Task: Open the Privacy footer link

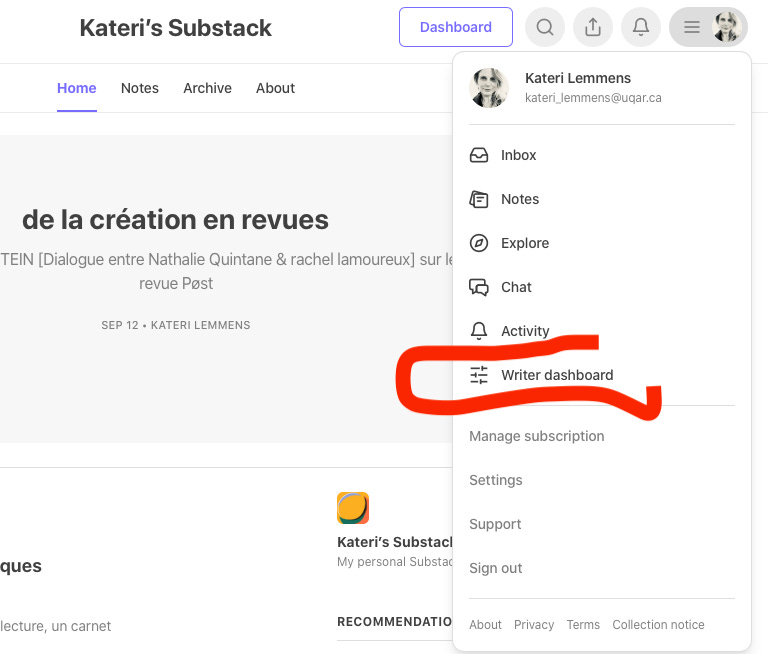Action: [534, 625]
